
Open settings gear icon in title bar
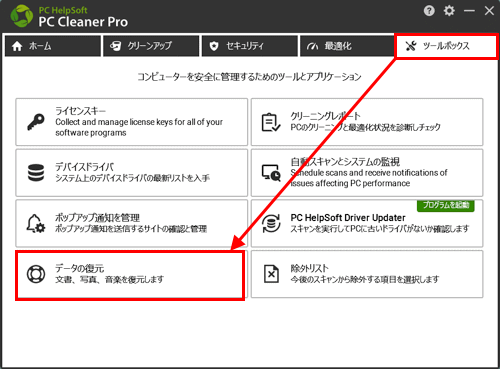449,11
